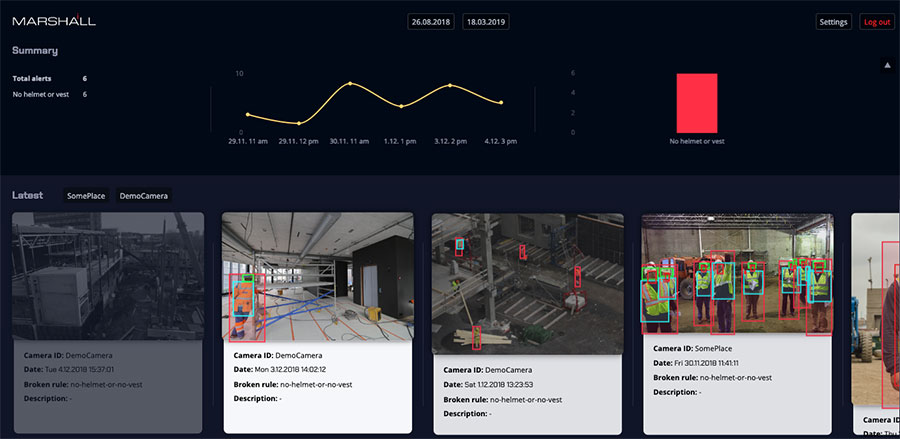Open the alert image dated Sat 1.12.2018
Screen dimensions: 900x439
click(527, 284)
